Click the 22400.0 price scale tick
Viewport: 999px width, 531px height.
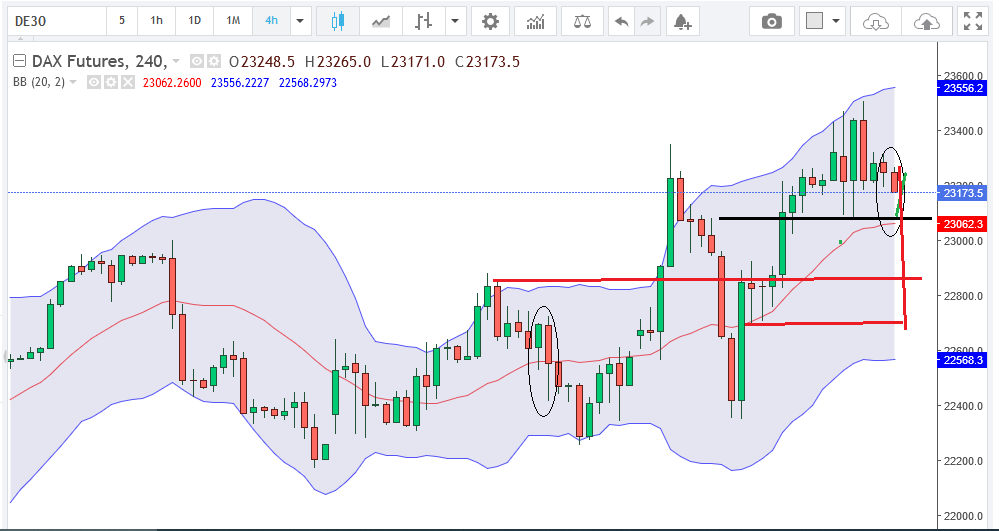tap(965, 406)
